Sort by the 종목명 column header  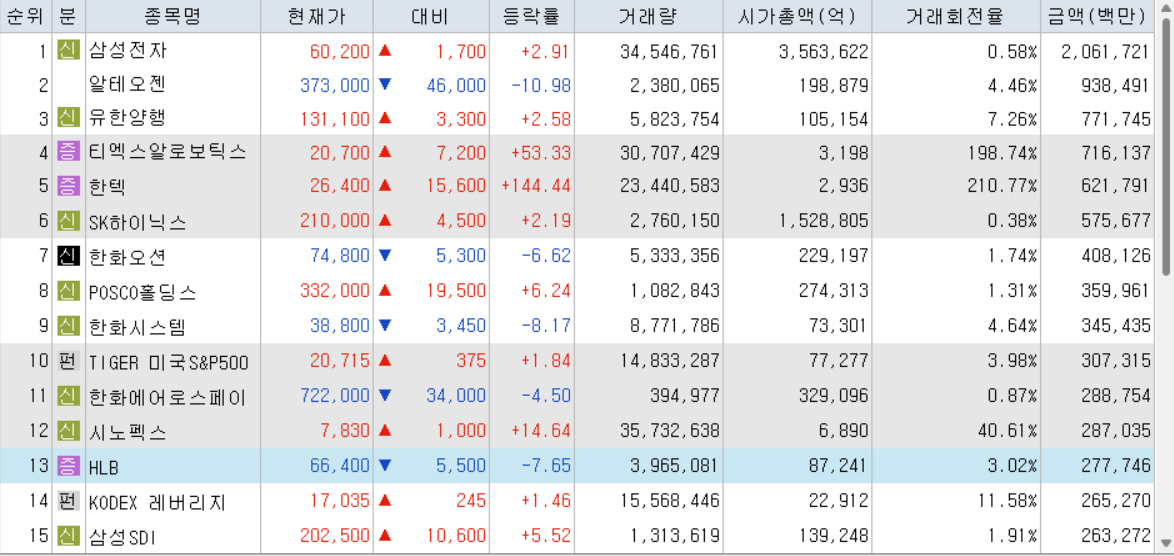tap(173, 16)
